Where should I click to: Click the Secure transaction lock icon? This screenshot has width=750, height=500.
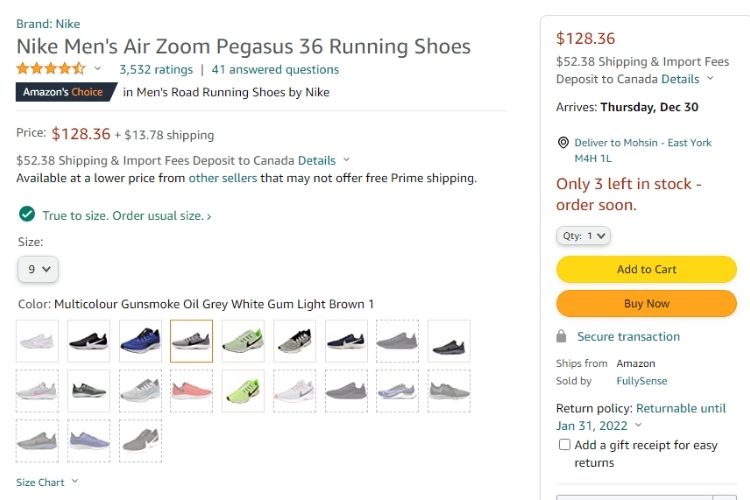[x=562, y=337]
